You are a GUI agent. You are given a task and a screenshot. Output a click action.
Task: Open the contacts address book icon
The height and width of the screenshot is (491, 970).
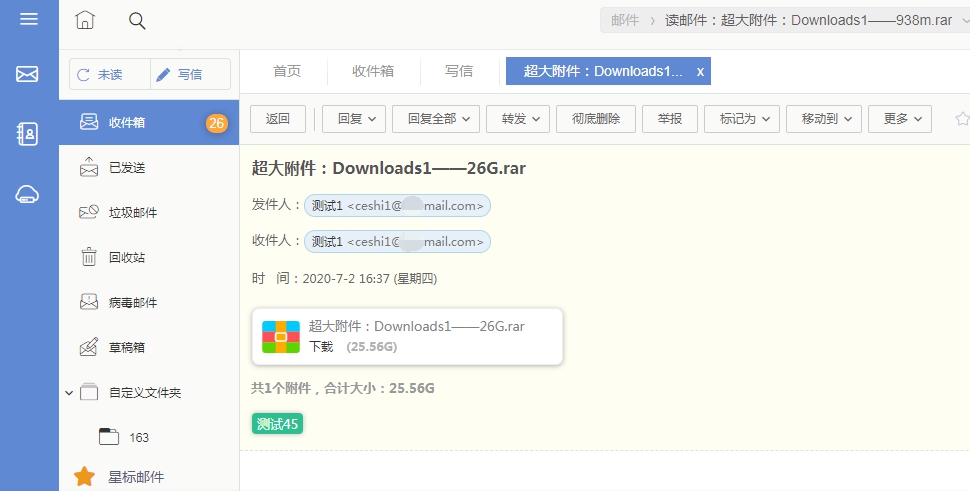point(28,134)
